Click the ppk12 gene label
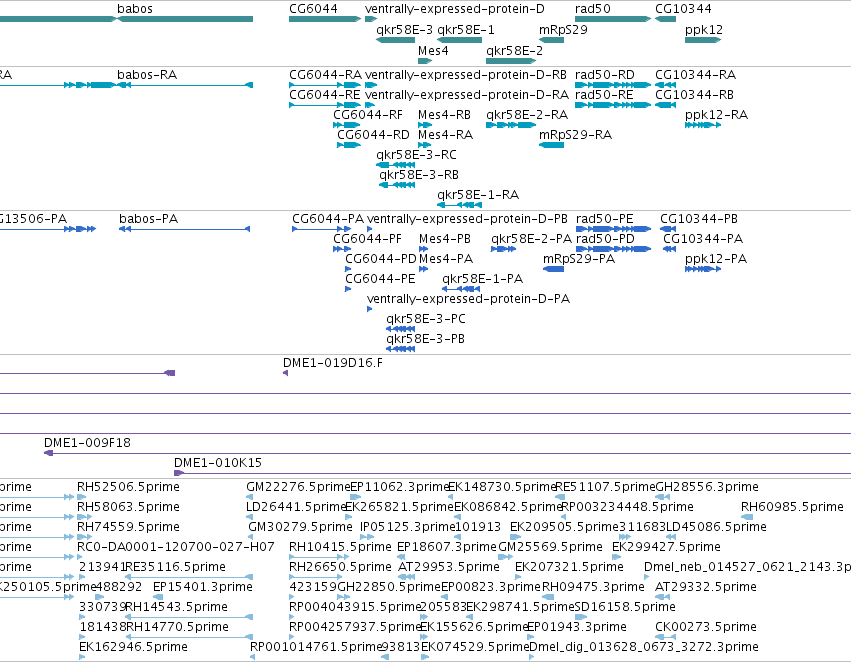The width and height of the screenshot is (851, 662). (x=704, y=30)
